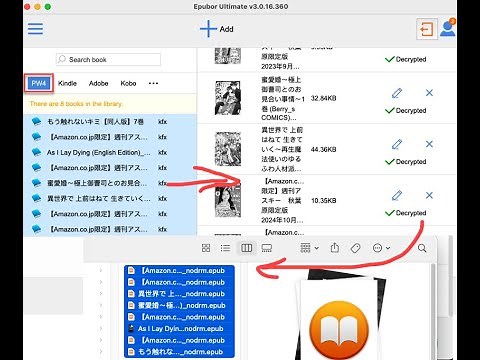The width and height of the screenshot is (480, 360).
Task: Edit metadata of 2024年10月 週刊アスキー book
Action: pyautogui.click(x=397, y=195)
